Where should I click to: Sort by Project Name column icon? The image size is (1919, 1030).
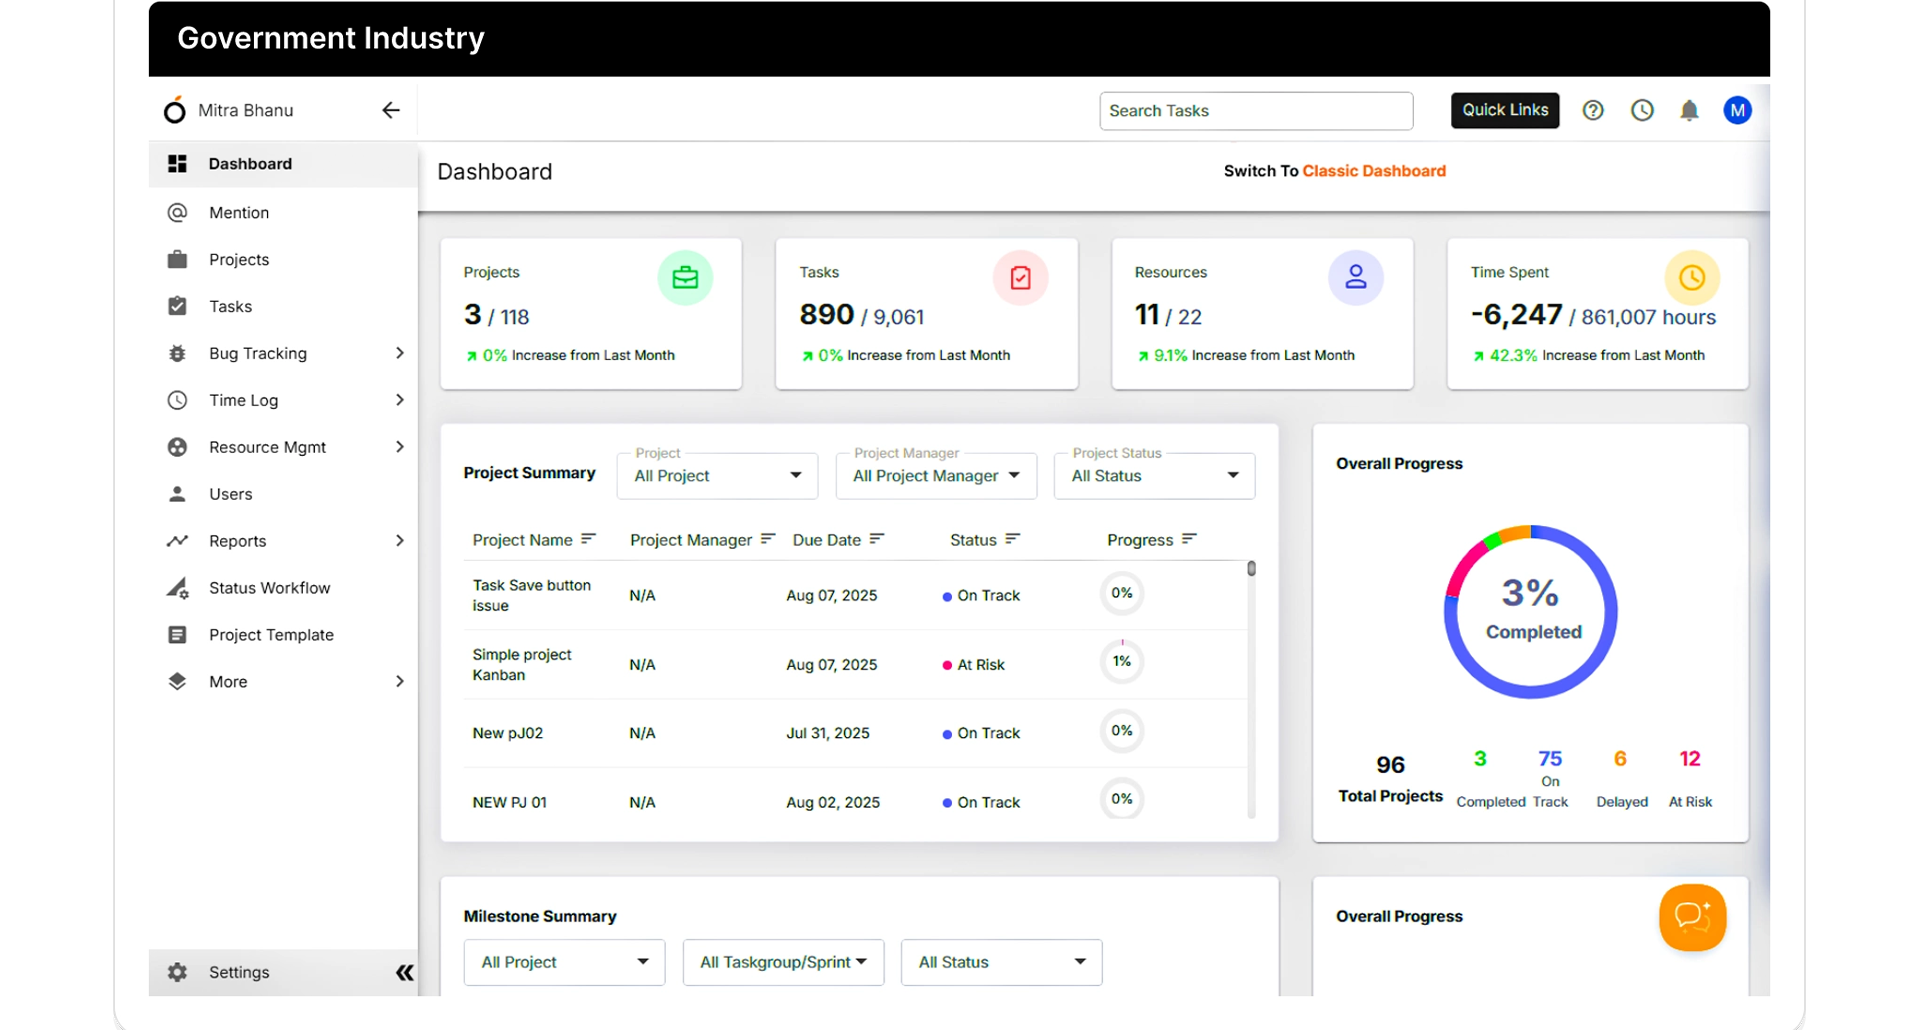click(588, 539)
